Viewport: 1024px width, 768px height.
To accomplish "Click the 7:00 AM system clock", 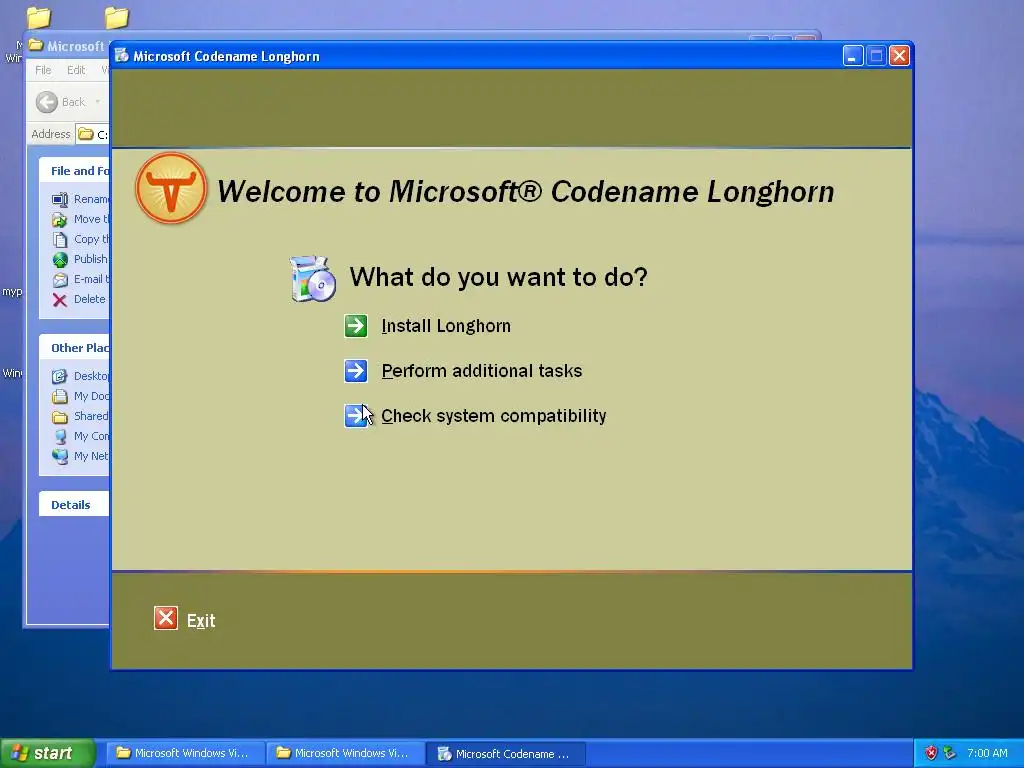I will (x=987, y=753).
